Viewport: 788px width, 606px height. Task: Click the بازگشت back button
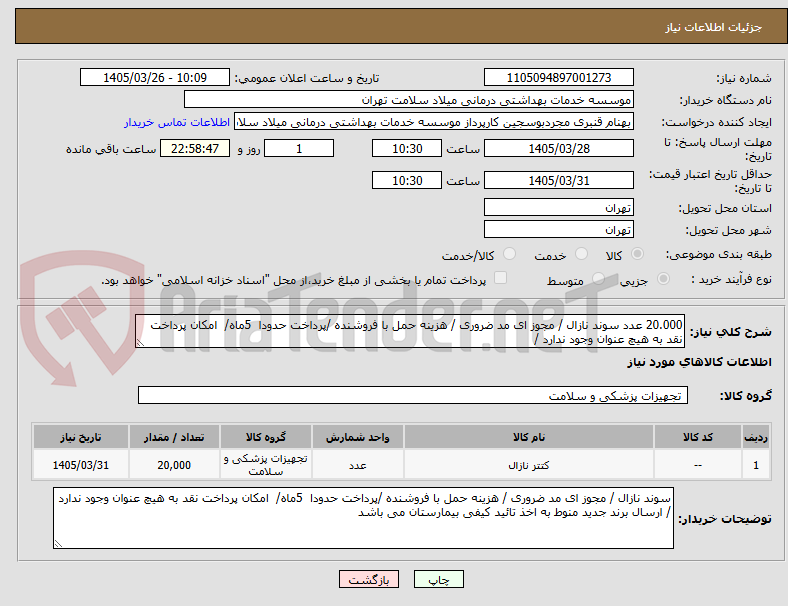369,579
